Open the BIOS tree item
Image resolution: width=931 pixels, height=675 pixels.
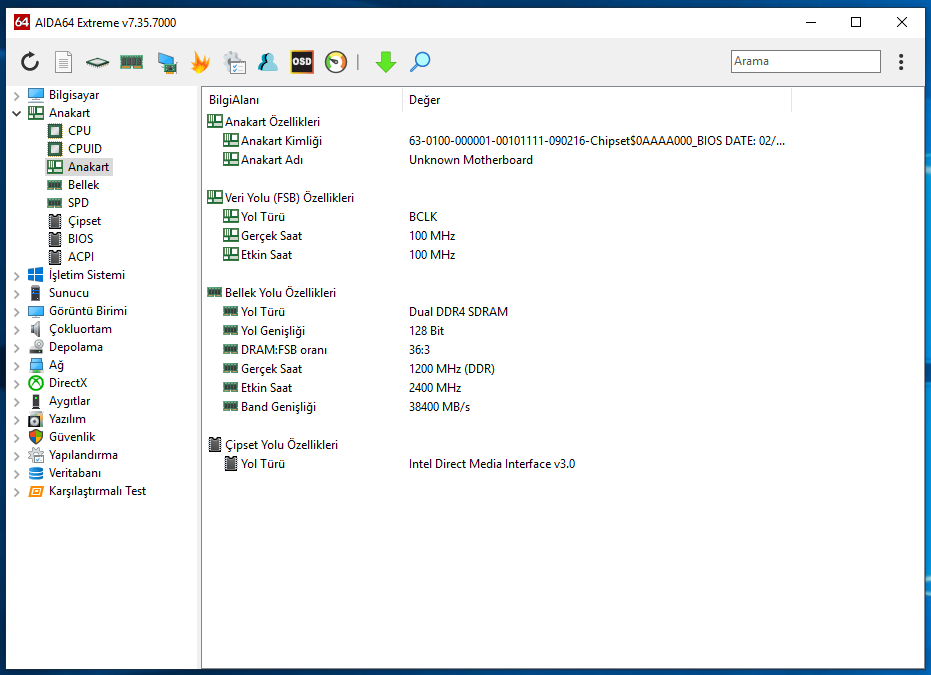coord(80,239)
